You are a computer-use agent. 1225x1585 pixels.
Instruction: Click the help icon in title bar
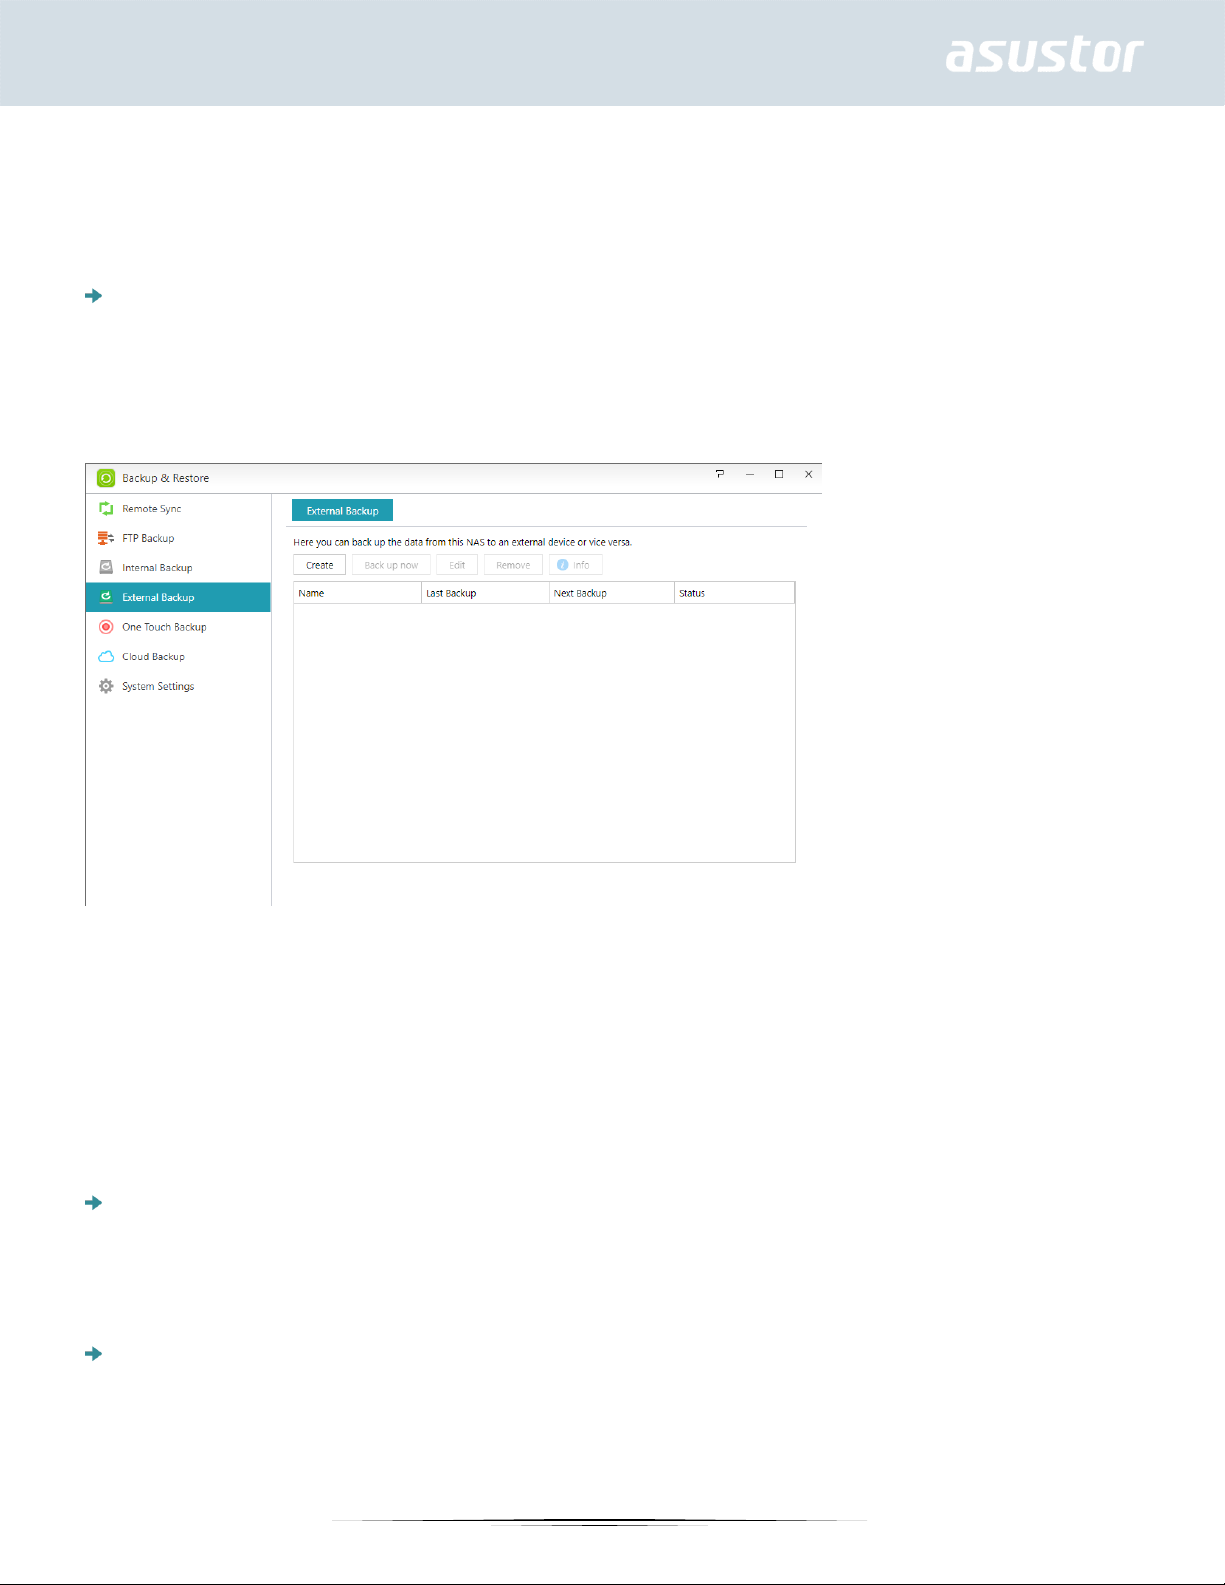pyautogui.click(x=719, y=474)
